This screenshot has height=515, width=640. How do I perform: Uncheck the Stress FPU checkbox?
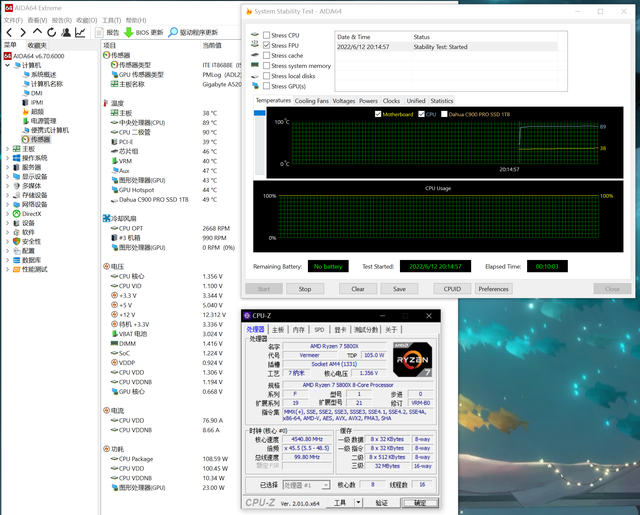pyautogui.click(x=266, y=46)
